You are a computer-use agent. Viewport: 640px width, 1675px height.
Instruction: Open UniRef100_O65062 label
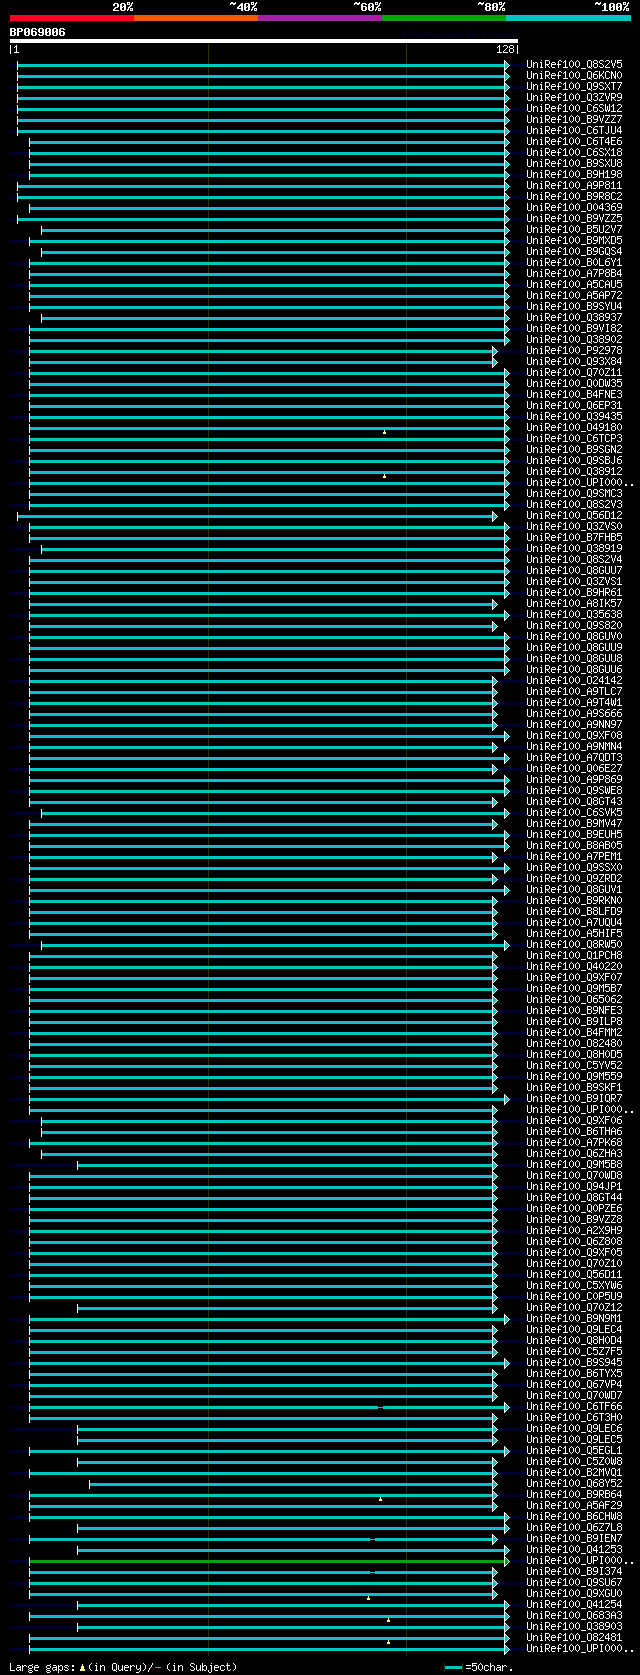(574, 999)
